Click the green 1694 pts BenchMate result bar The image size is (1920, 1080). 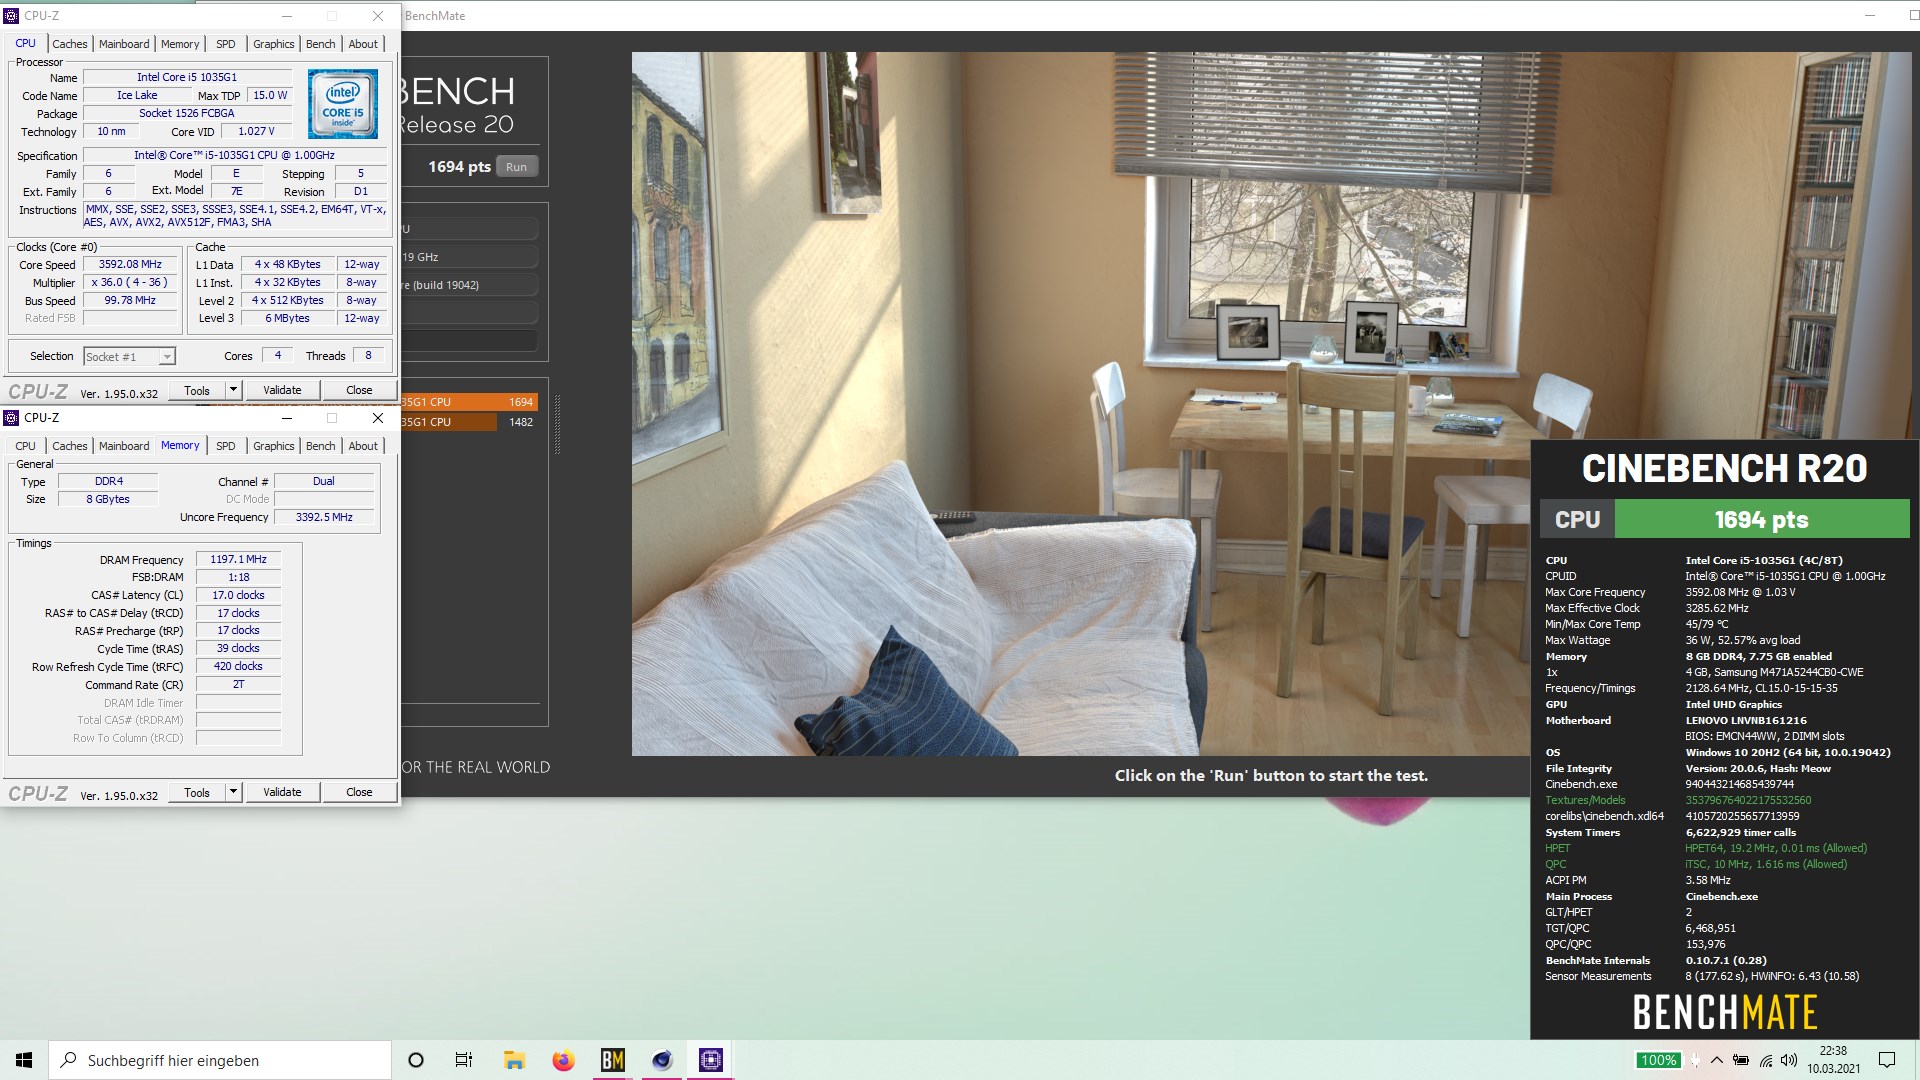tap(1761, 520)
